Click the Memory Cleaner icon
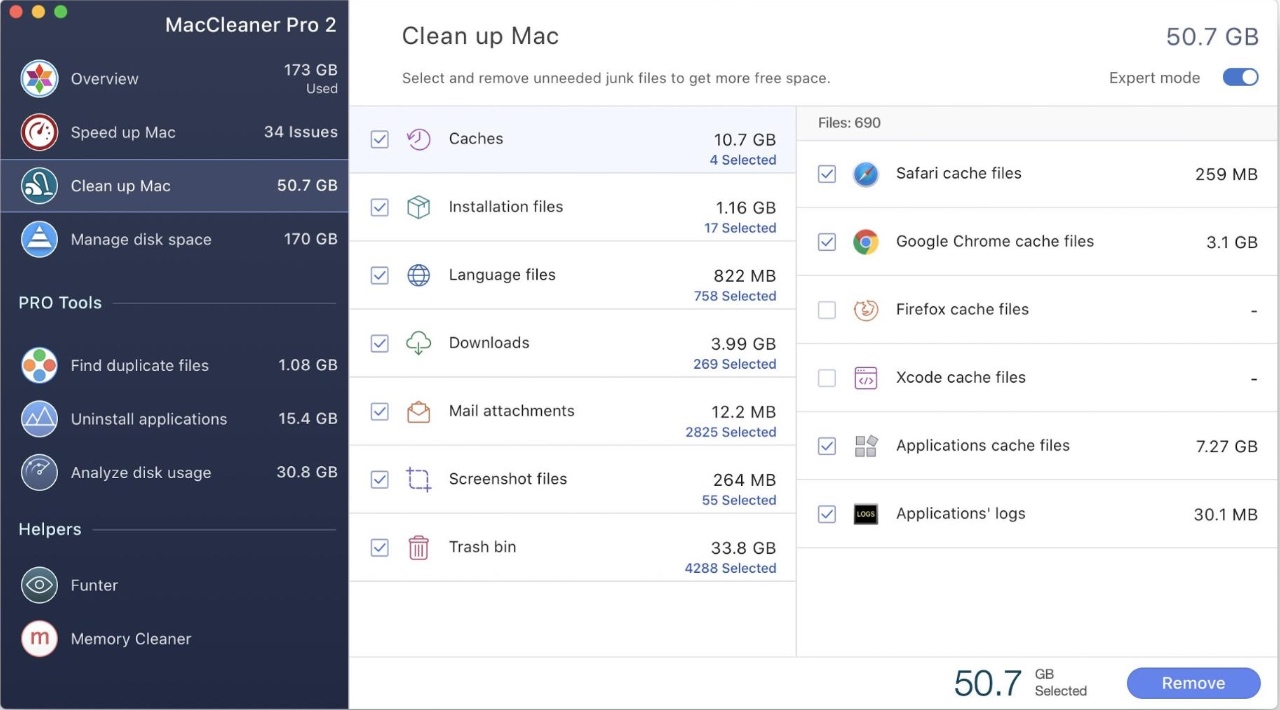Image resolution: width=1280 pixels, height=710 pixels. click(39, 639)
